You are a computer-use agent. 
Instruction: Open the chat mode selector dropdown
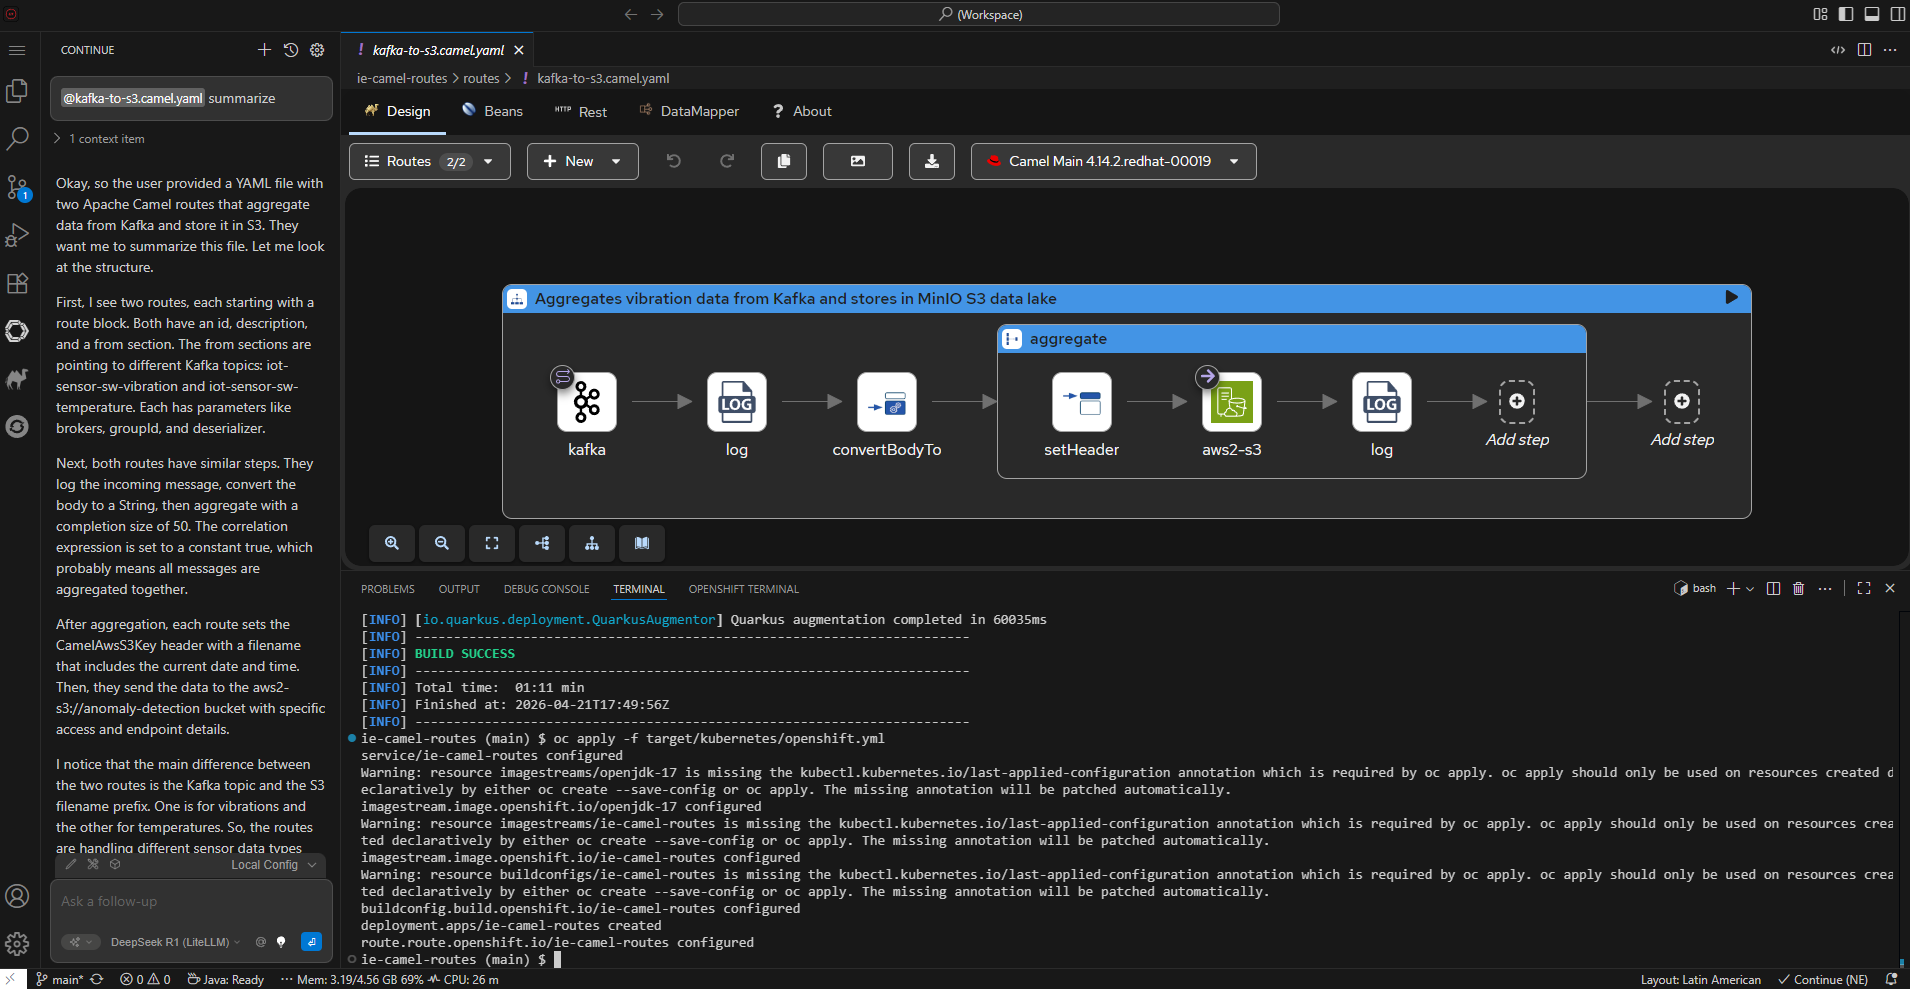tap(80, 942)
